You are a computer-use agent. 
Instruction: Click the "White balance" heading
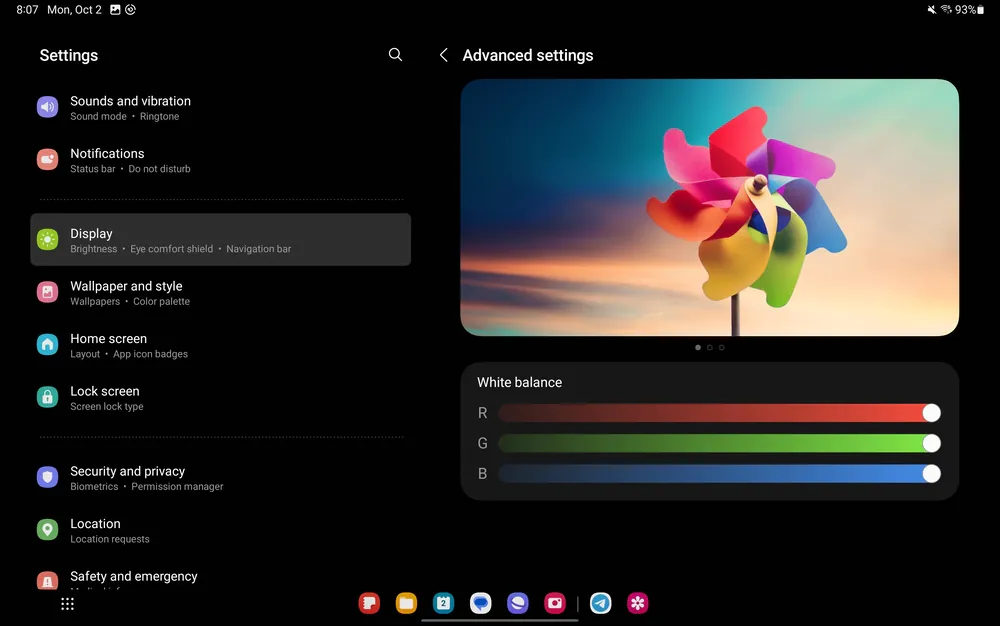(x=520, y=382)
